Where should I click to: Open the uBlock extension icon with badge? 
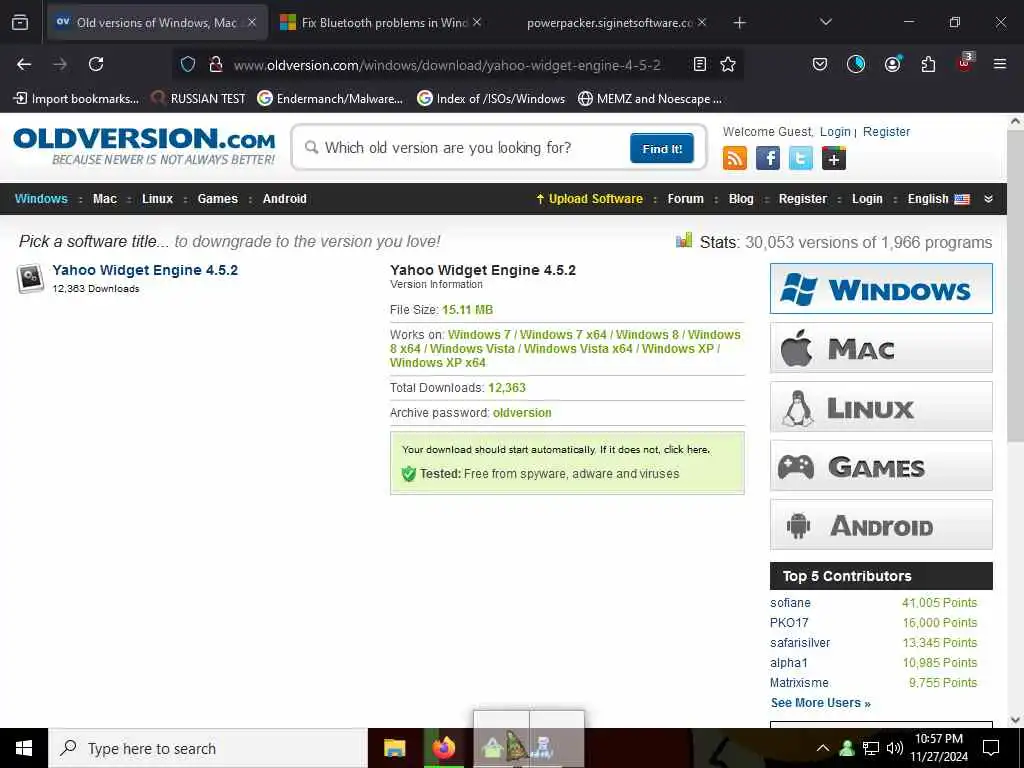(965, 63)
